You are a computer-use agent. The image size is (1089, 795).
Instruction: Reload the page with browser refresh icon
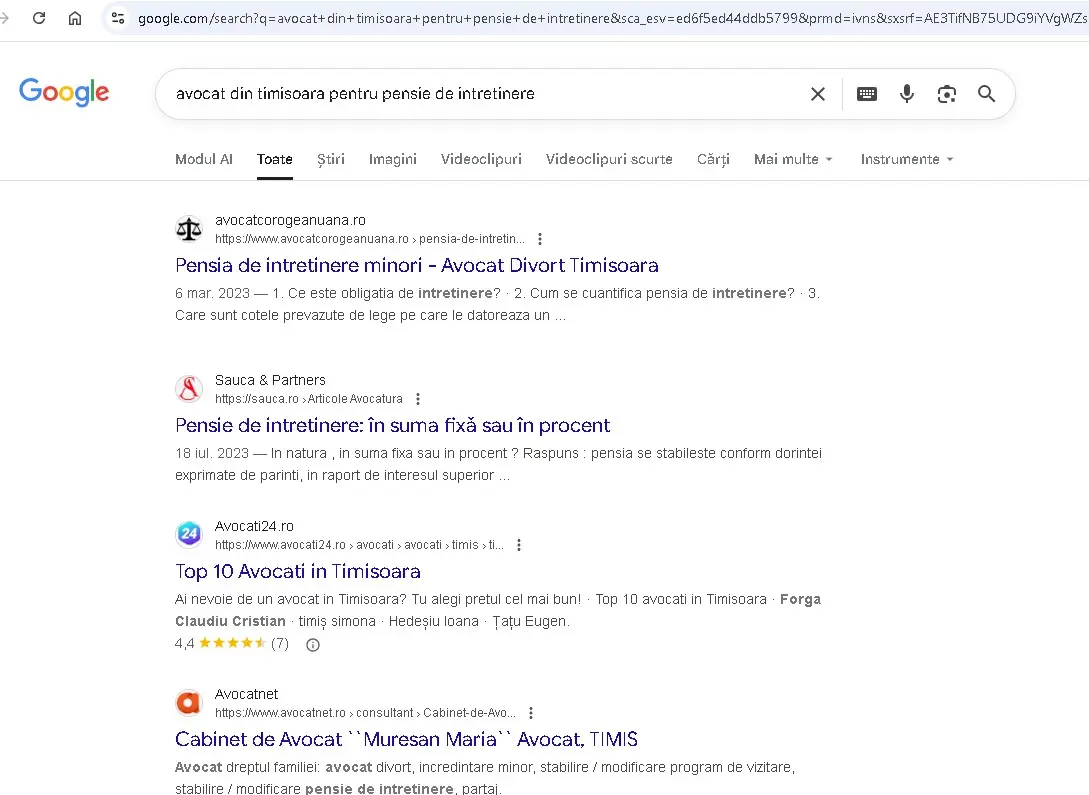[x=39, y=18]
